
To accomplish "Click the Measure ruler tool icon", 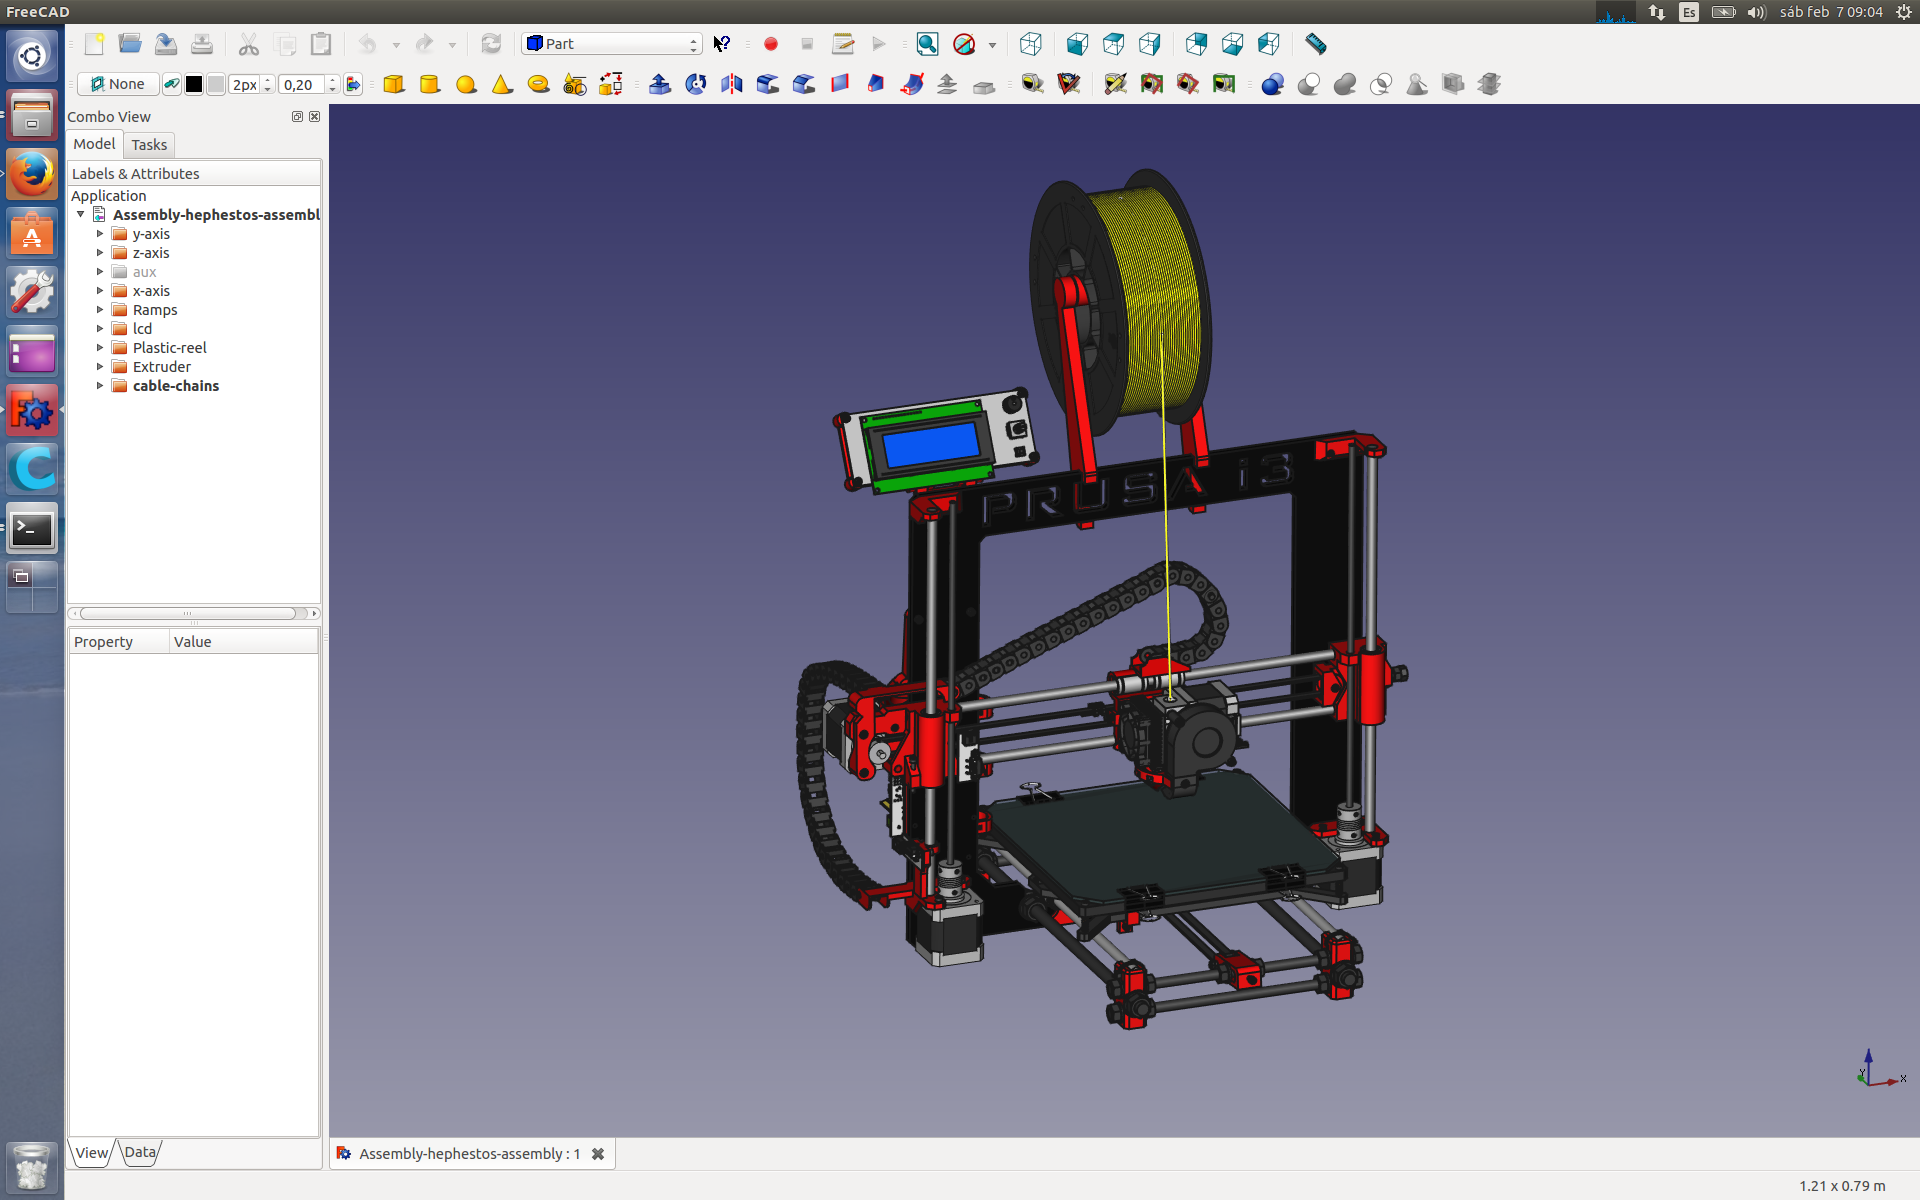I will point(1316,44).
